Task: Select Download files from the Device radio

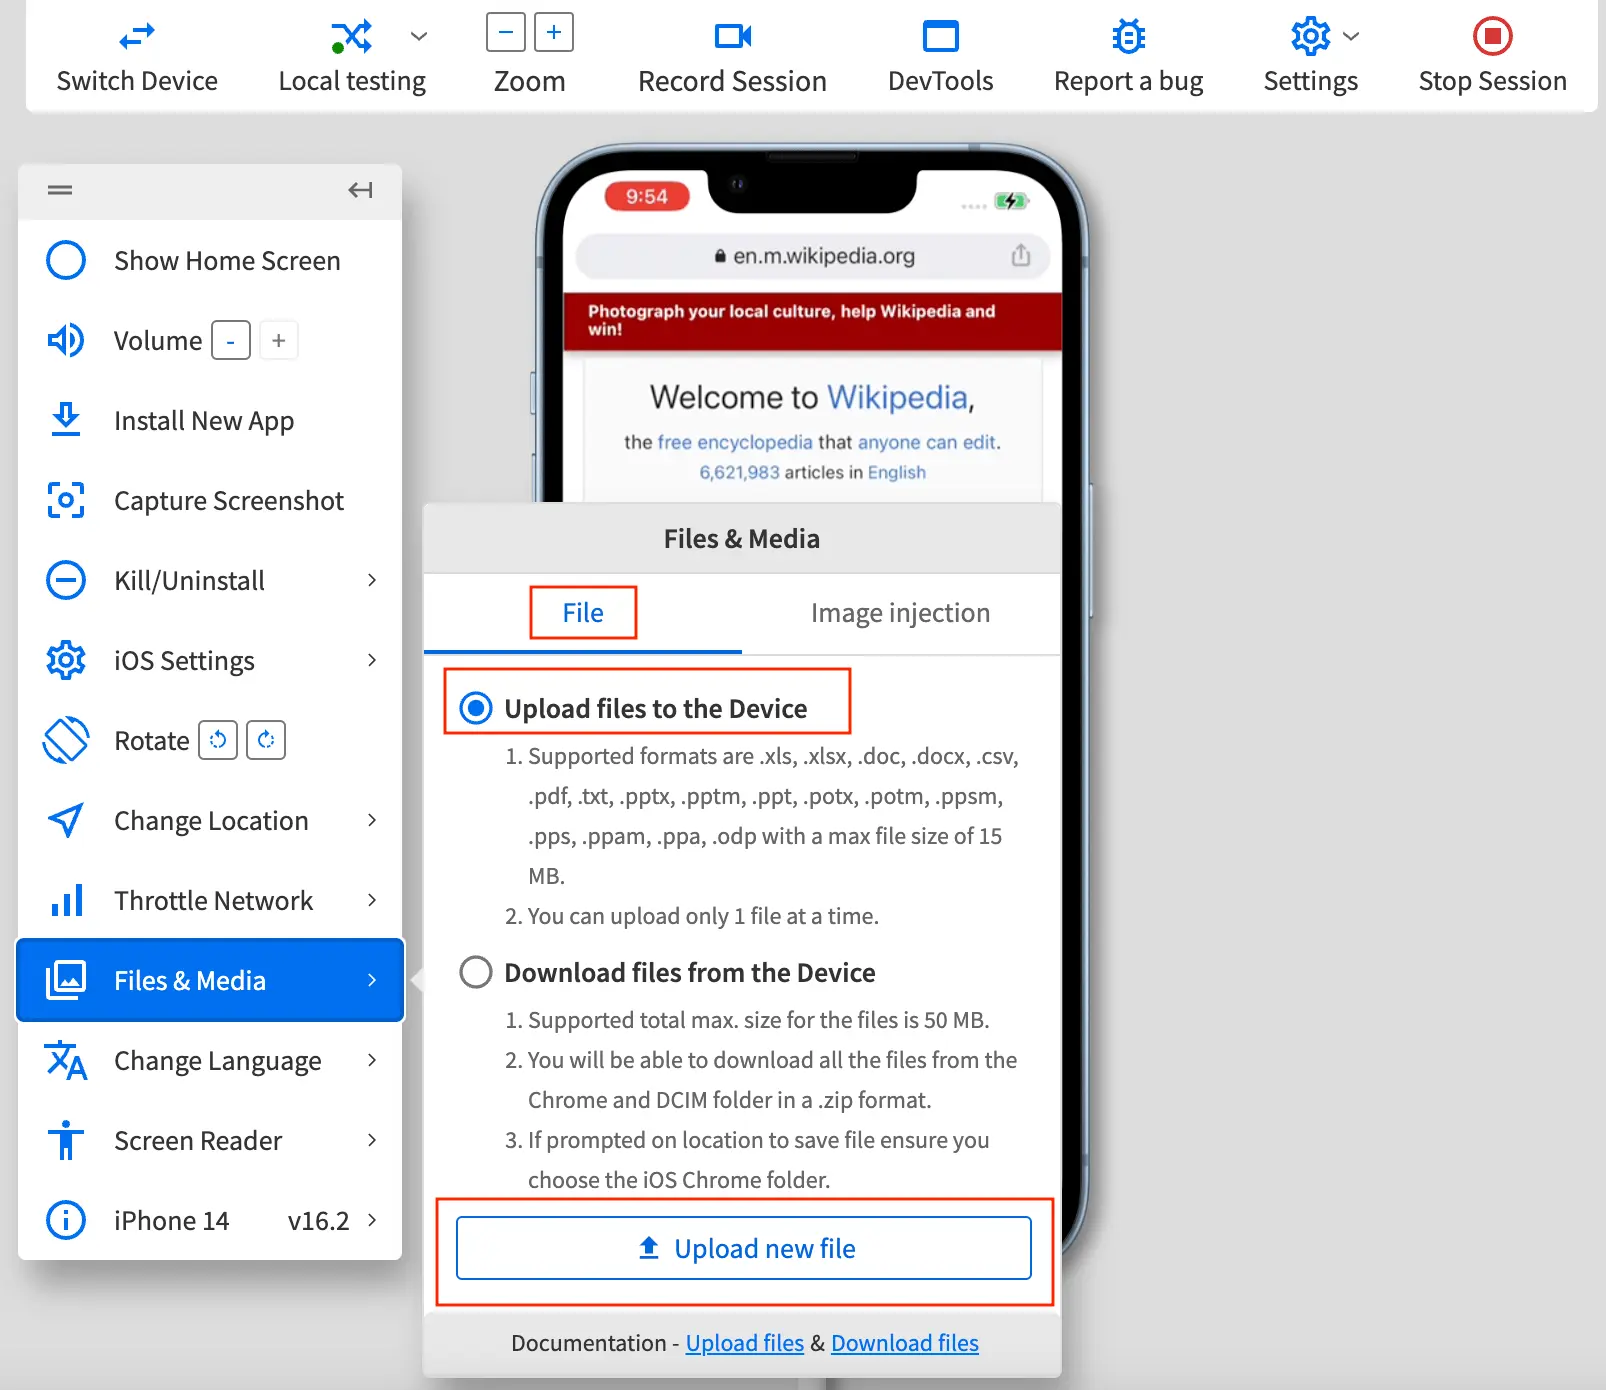Action: [x=476, y=972]
